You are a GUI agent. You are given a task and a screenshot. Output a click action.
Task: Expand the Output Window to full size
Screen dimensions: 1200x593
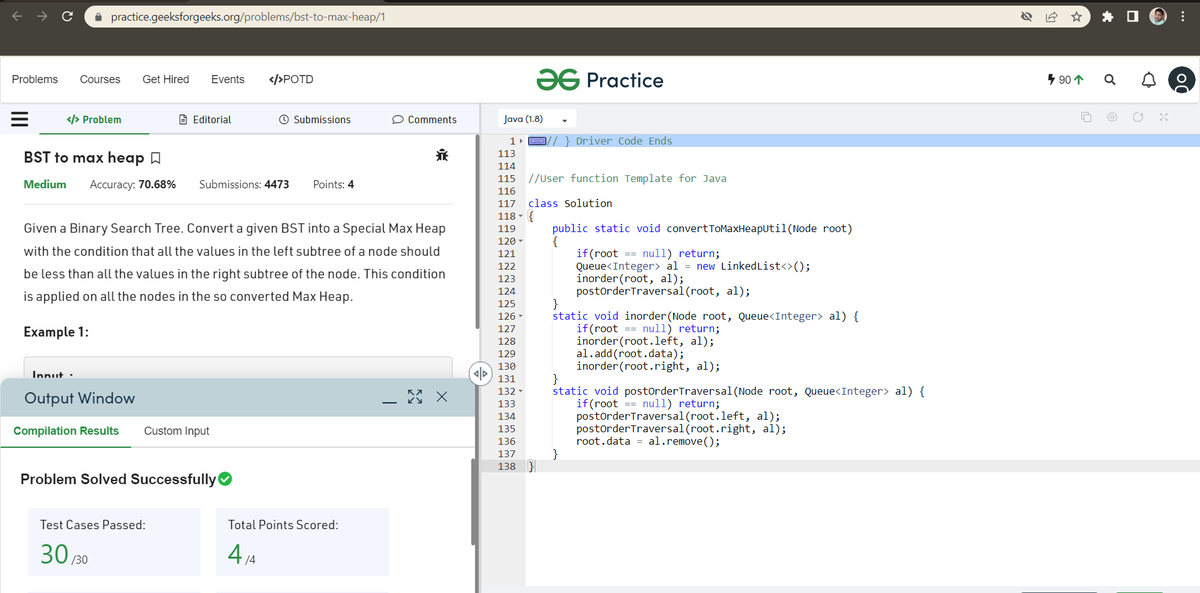pyautogui.click(x=414, y=399)
